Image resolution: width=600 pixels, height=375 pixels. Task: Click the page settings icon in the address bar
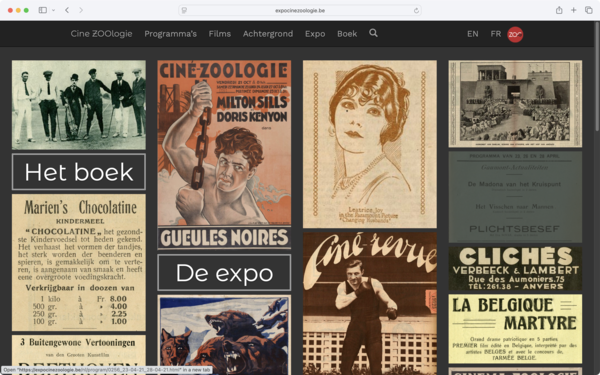[x=184, y=10]
